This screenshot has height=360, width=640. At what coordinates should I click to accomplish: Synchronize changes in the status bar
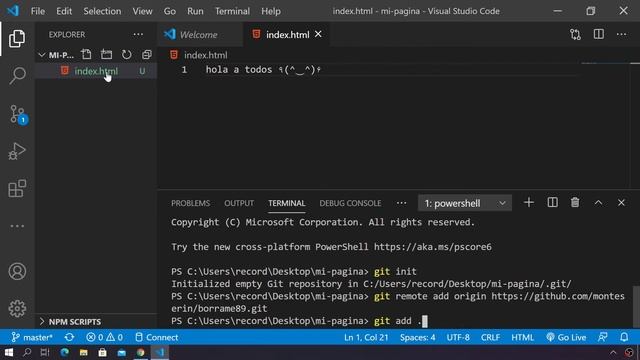point(69,338)
